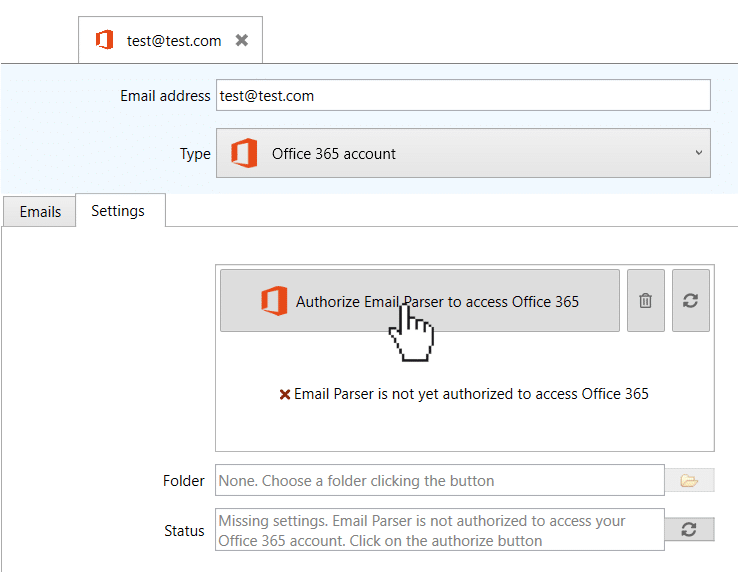Click the Office icon in Type dropdown
738x572 pixels.
tap(244, 153)
